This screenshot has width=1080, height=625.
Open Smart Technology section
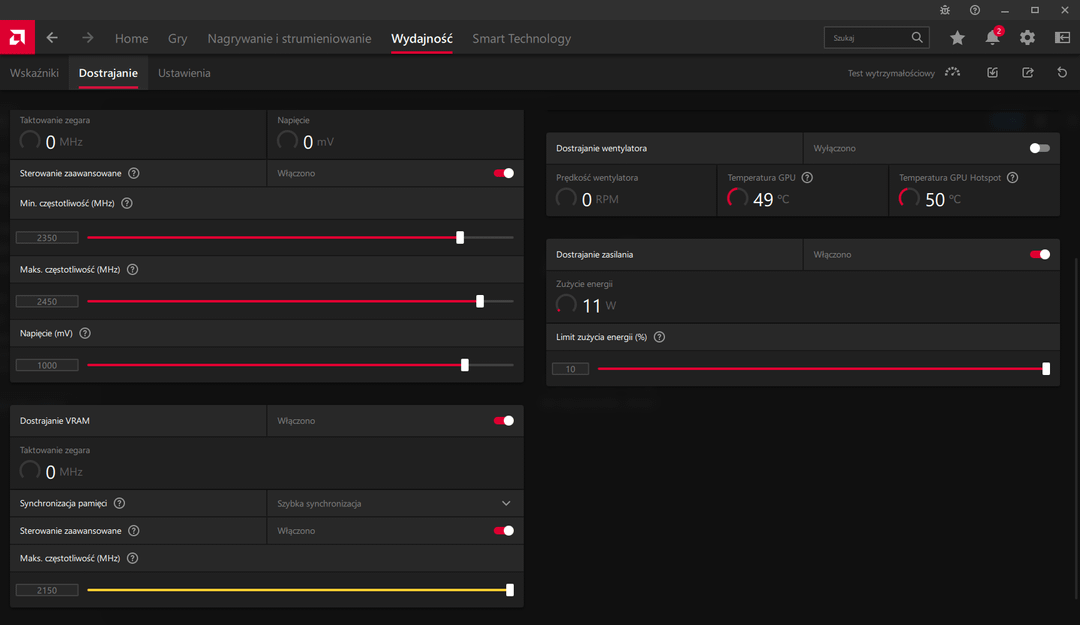(x=521, y=39)
